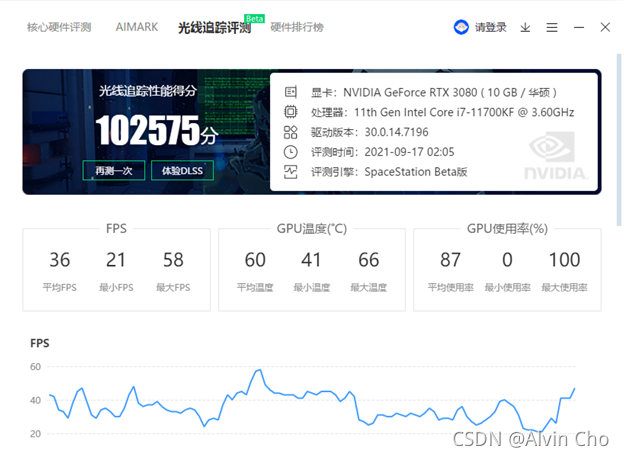Close the window with X icon
This screenshot has height=457, width=624.
(x=605, y=27)
